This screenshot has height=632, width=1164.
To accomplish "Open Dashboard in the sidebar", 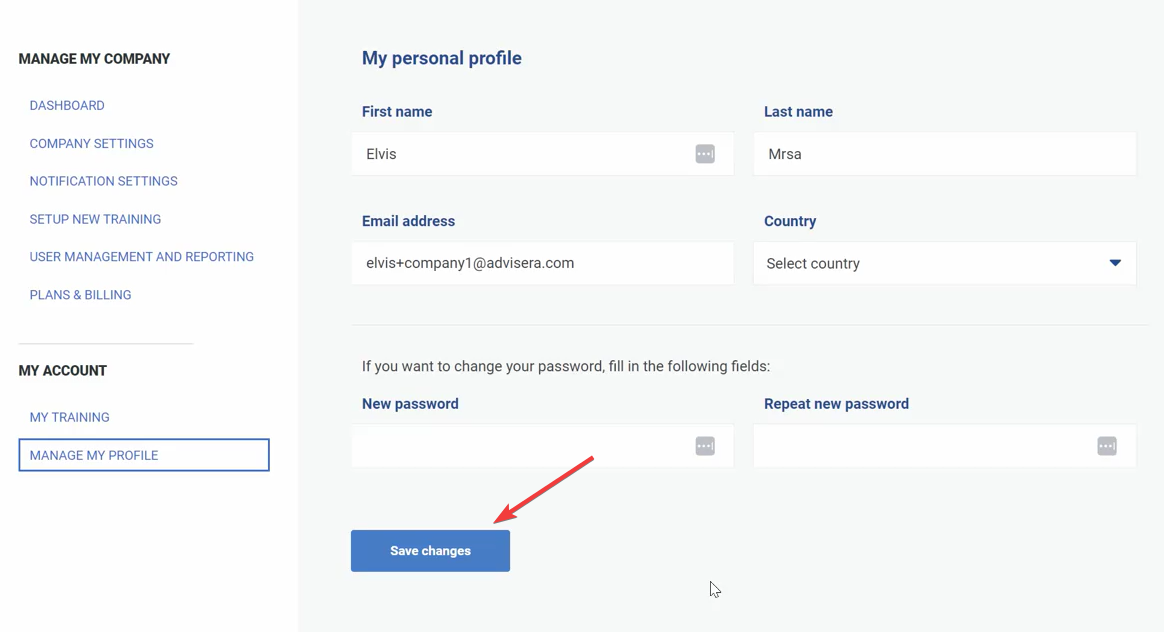I will coord(67,106).
